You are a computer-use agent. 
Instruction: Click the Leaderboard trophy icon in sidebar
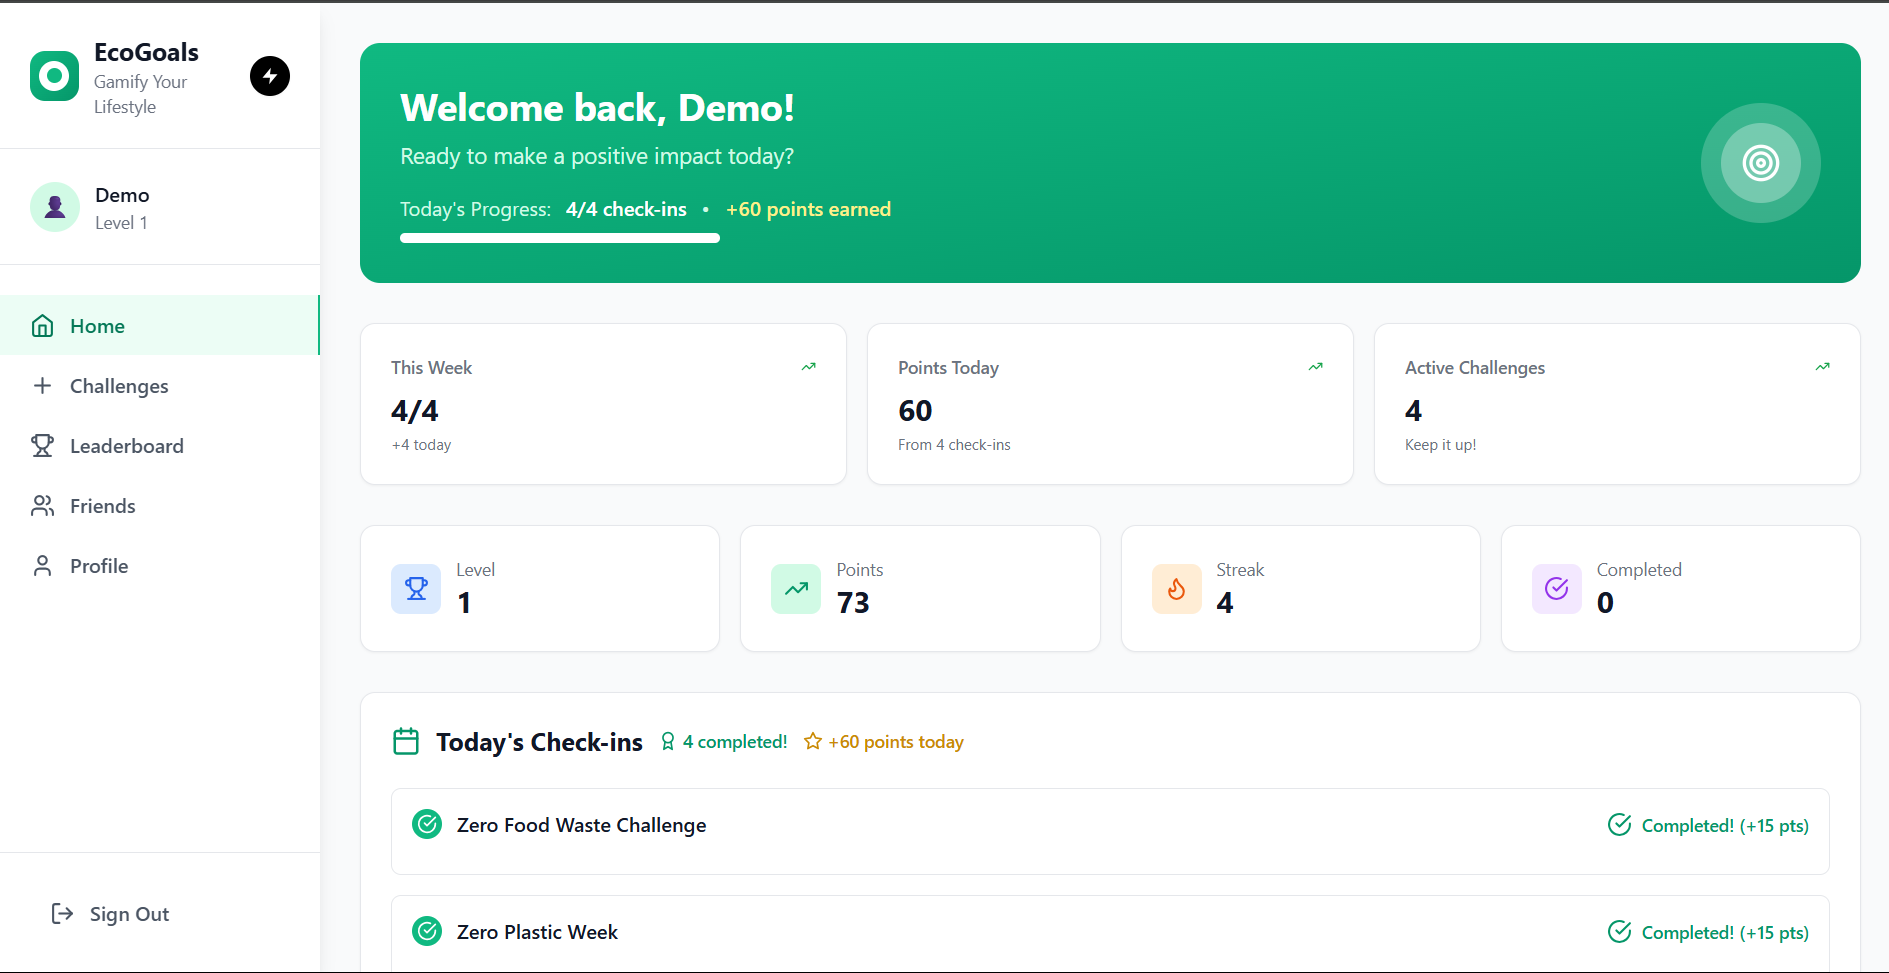[42, 445]
